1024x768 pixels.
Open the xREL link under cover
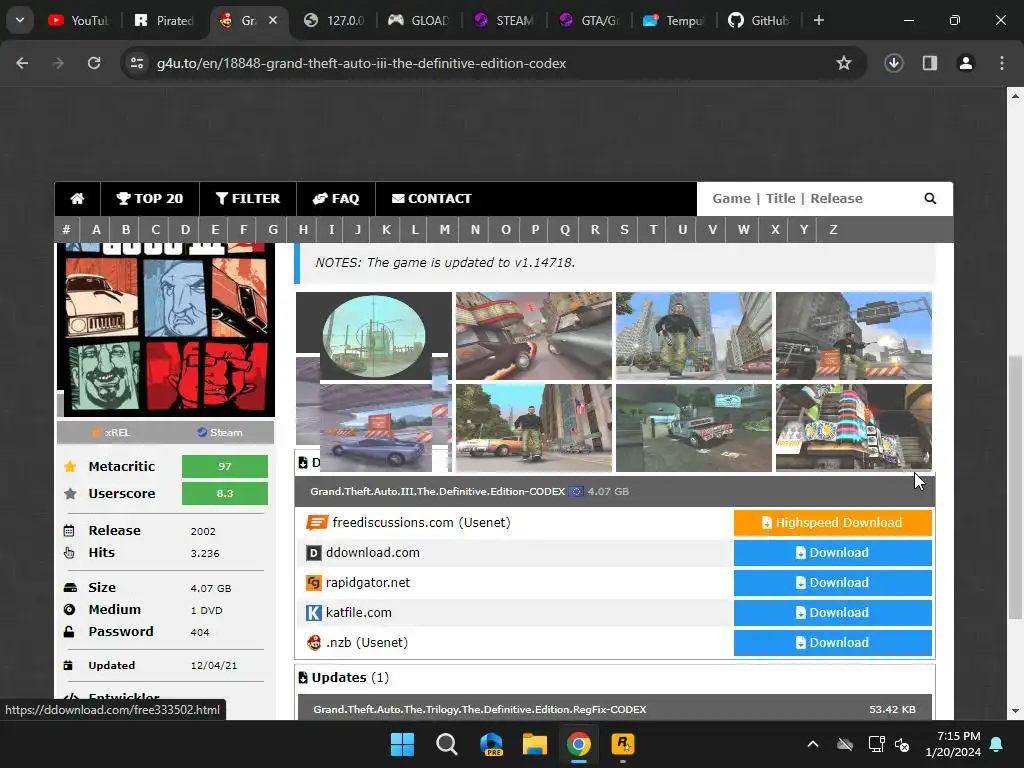(111, 432)
